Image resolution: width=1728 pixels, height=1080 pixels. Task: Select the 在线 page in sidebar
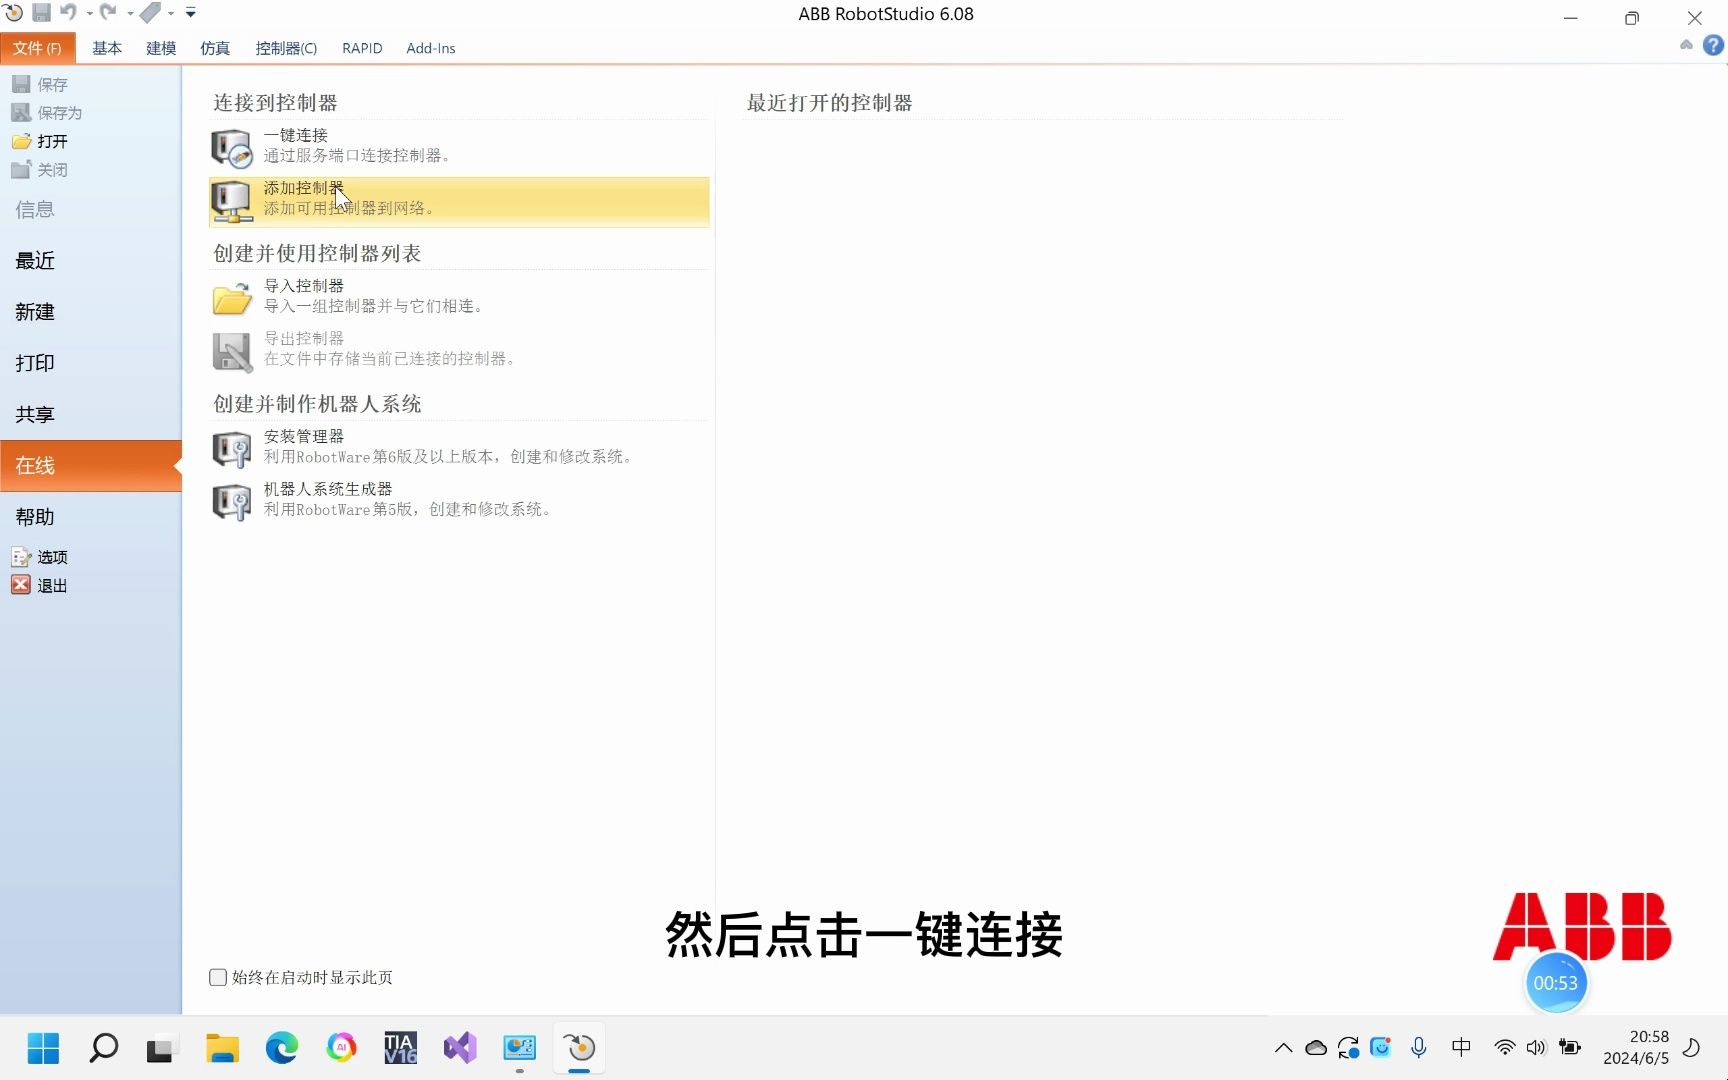[x=91, y=465]
